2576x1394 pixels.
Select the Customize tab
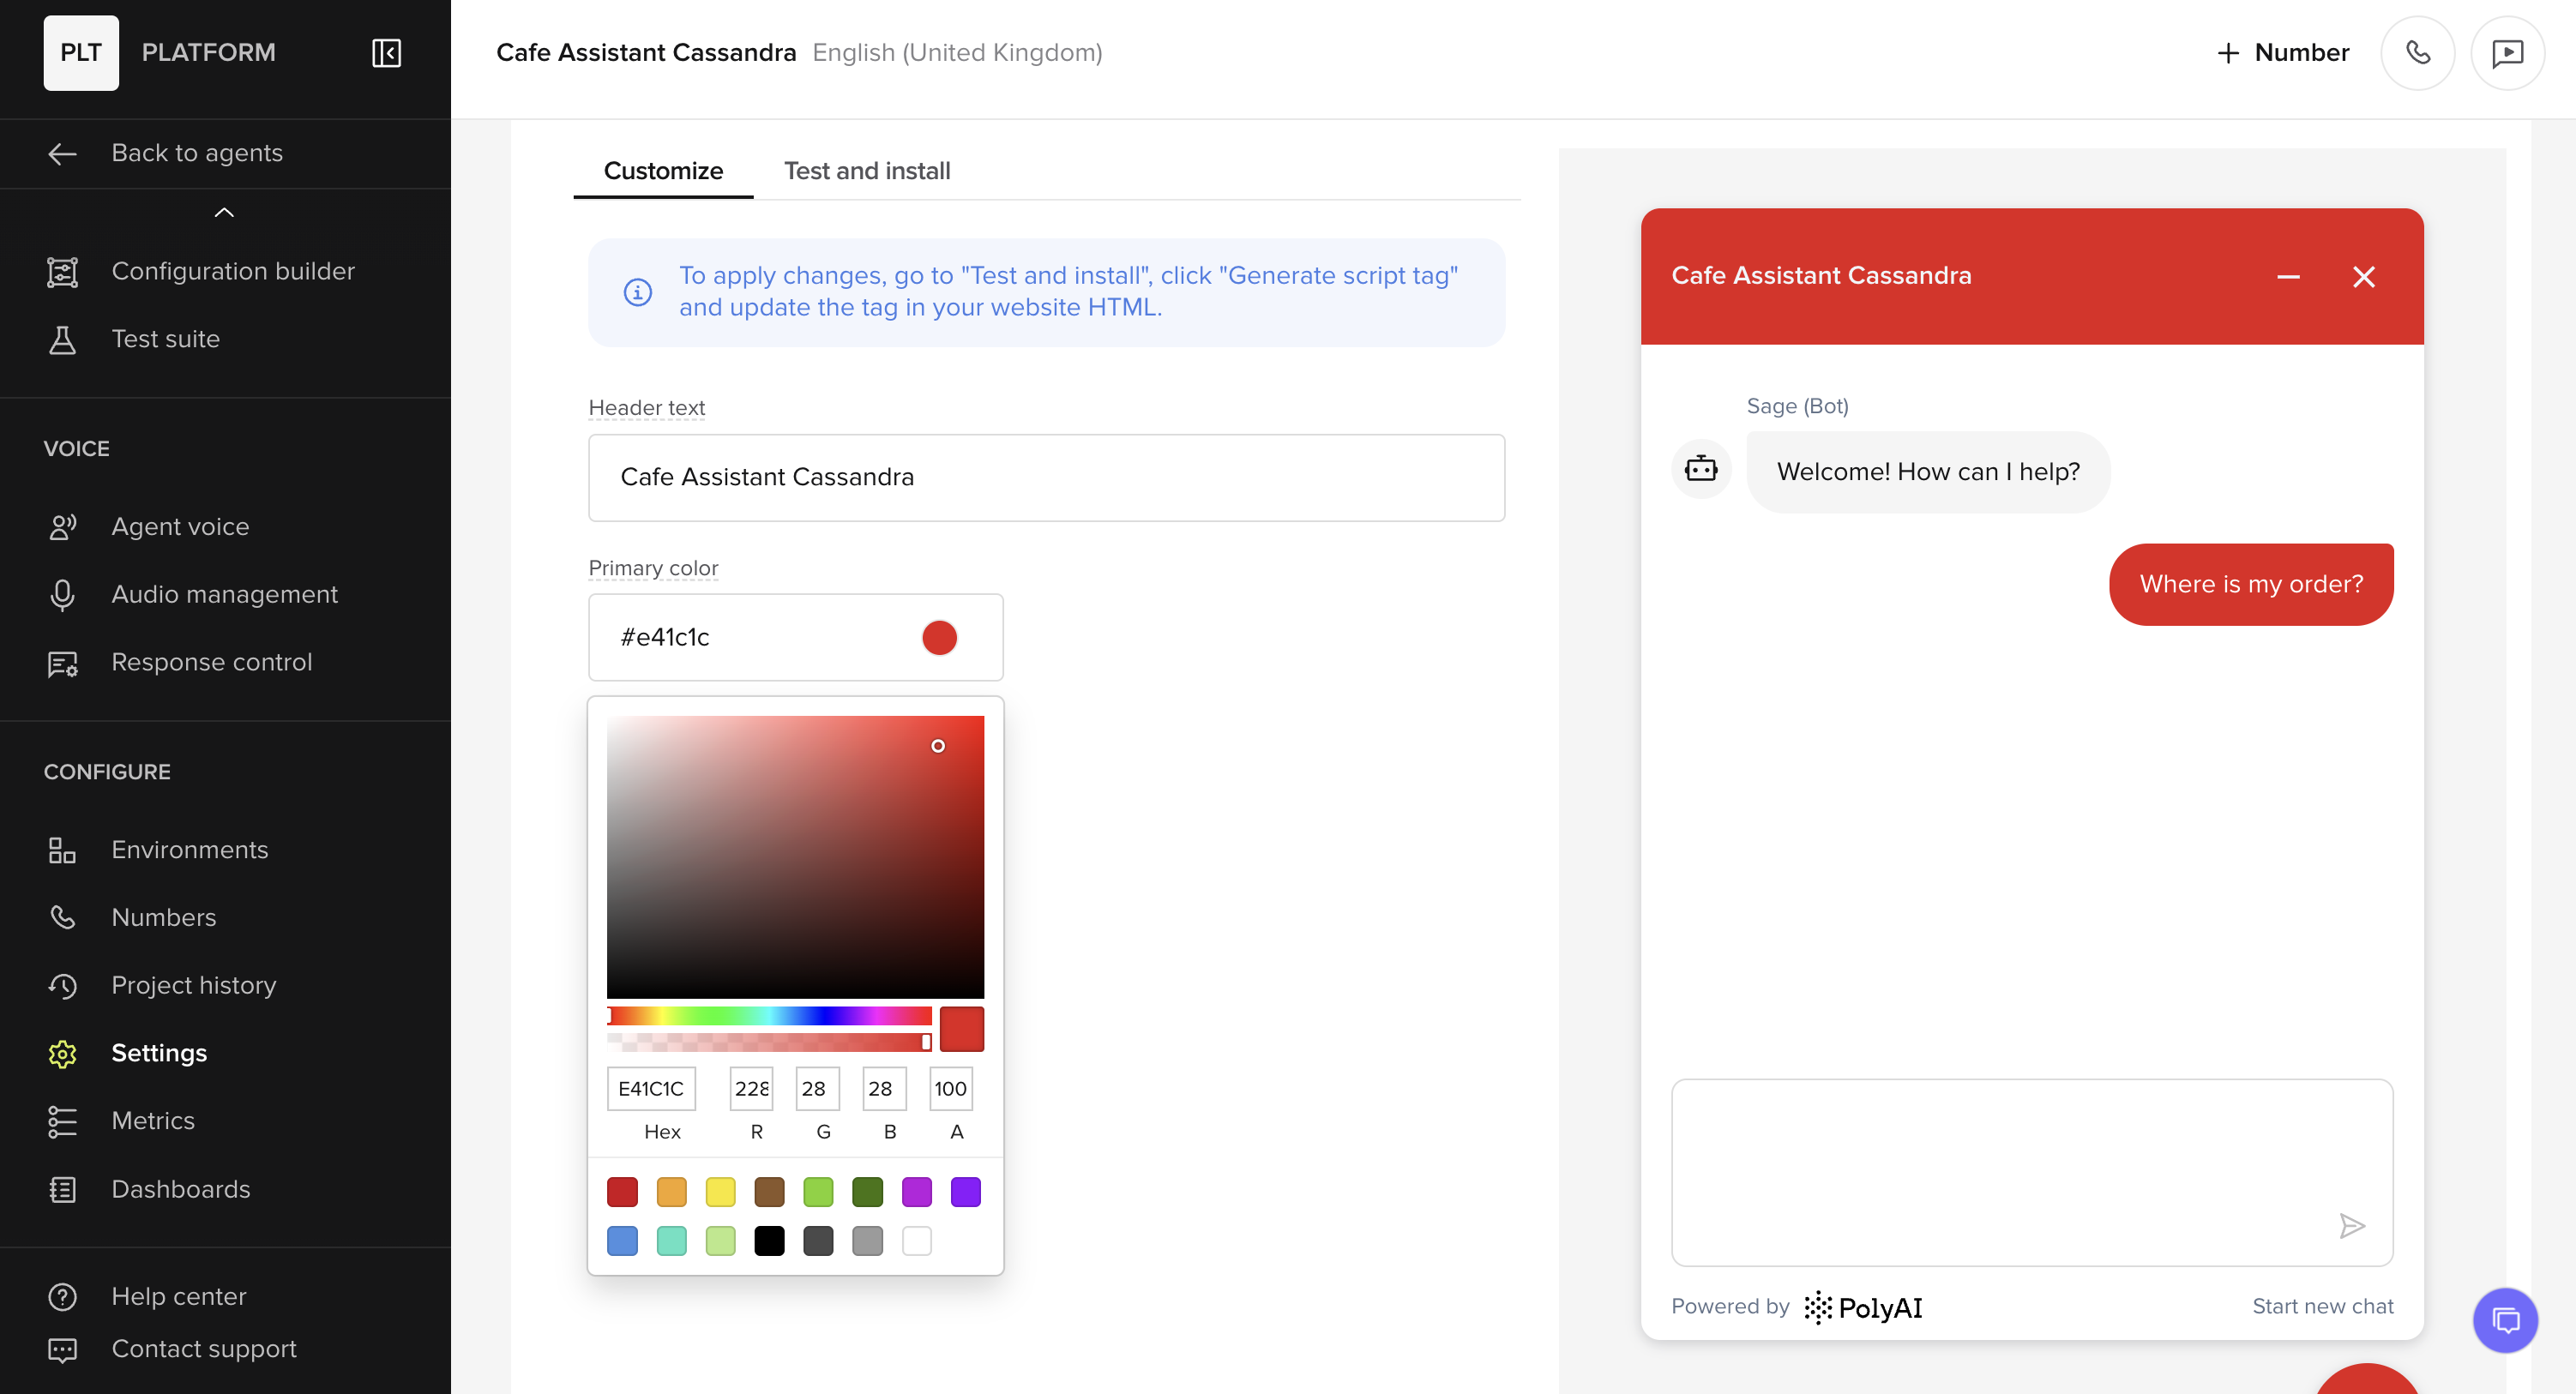(x=663, y=171)
